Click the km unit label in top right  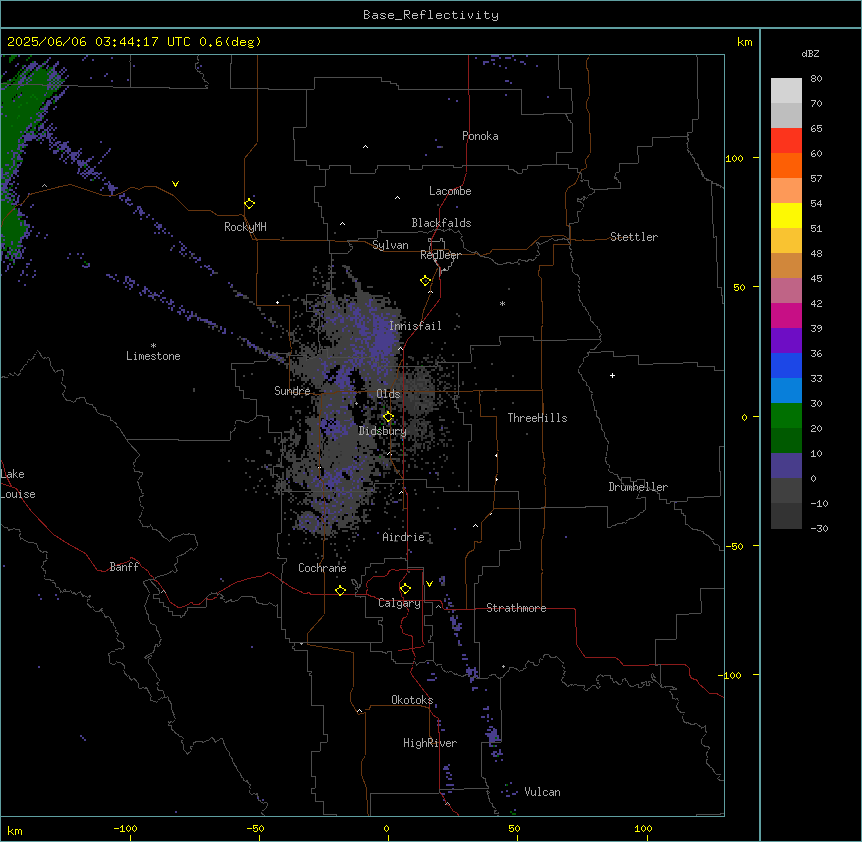744,42
